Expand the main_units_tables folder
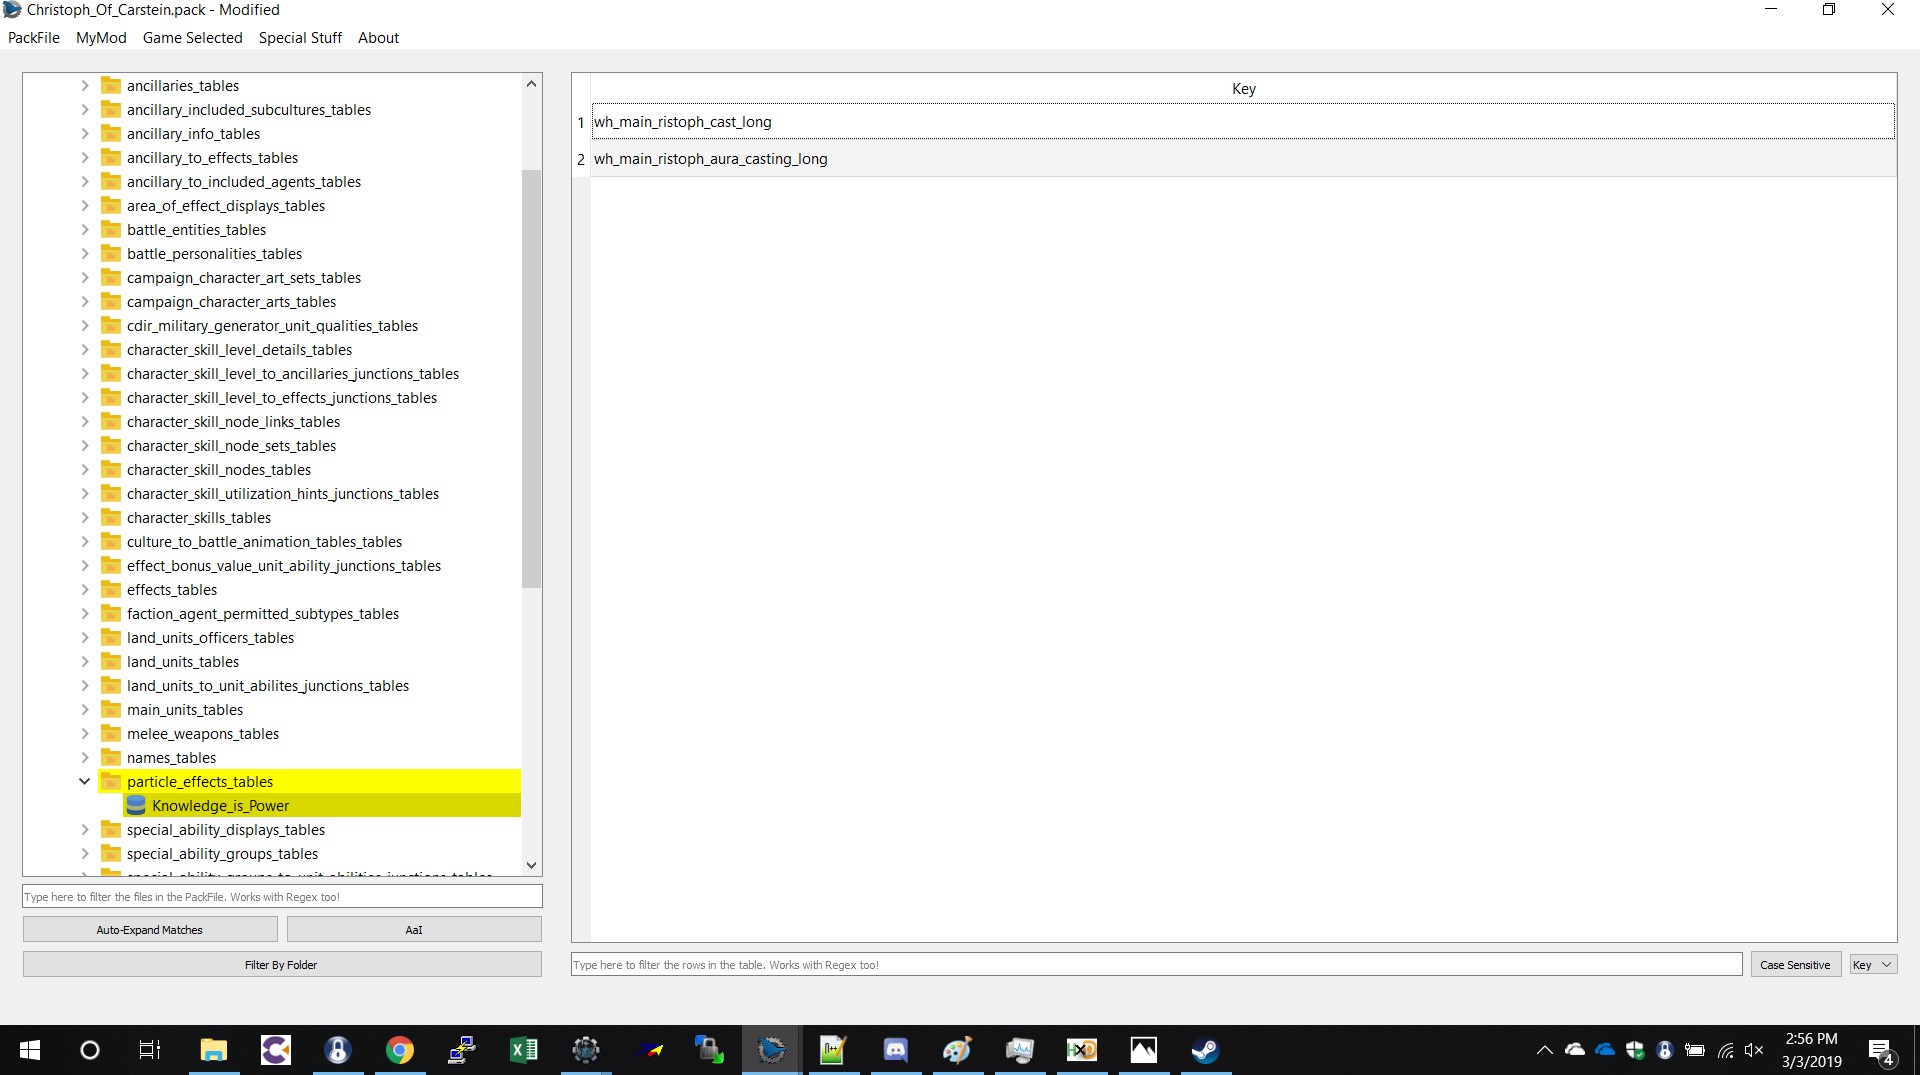 coord(85,710)
